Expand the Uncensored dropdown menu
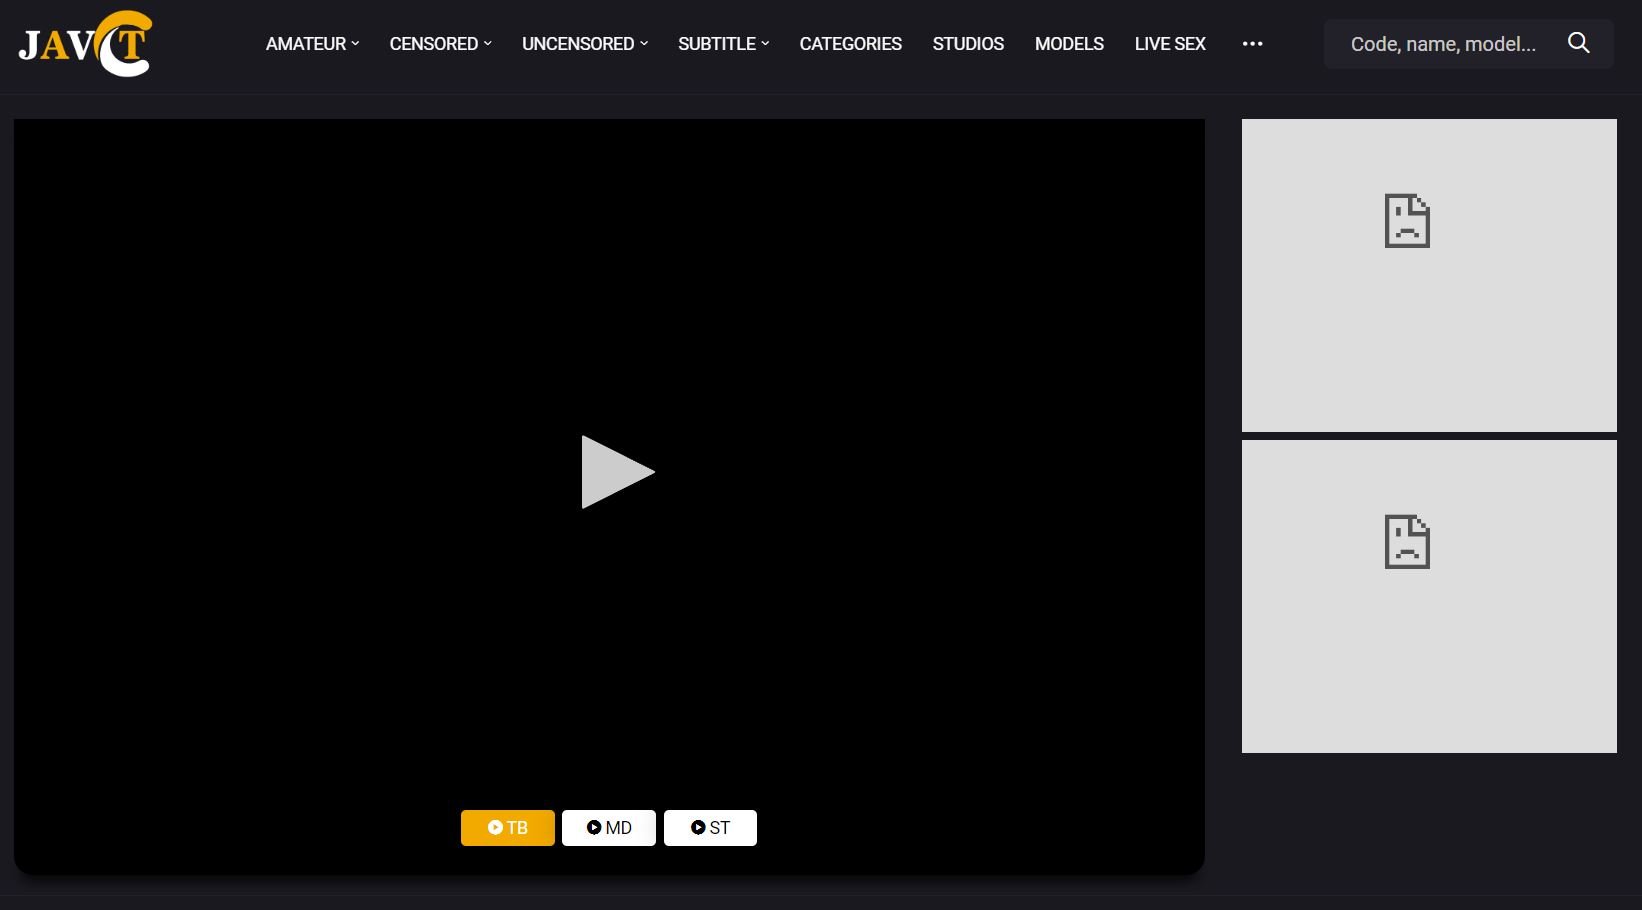 coord(585,44)
